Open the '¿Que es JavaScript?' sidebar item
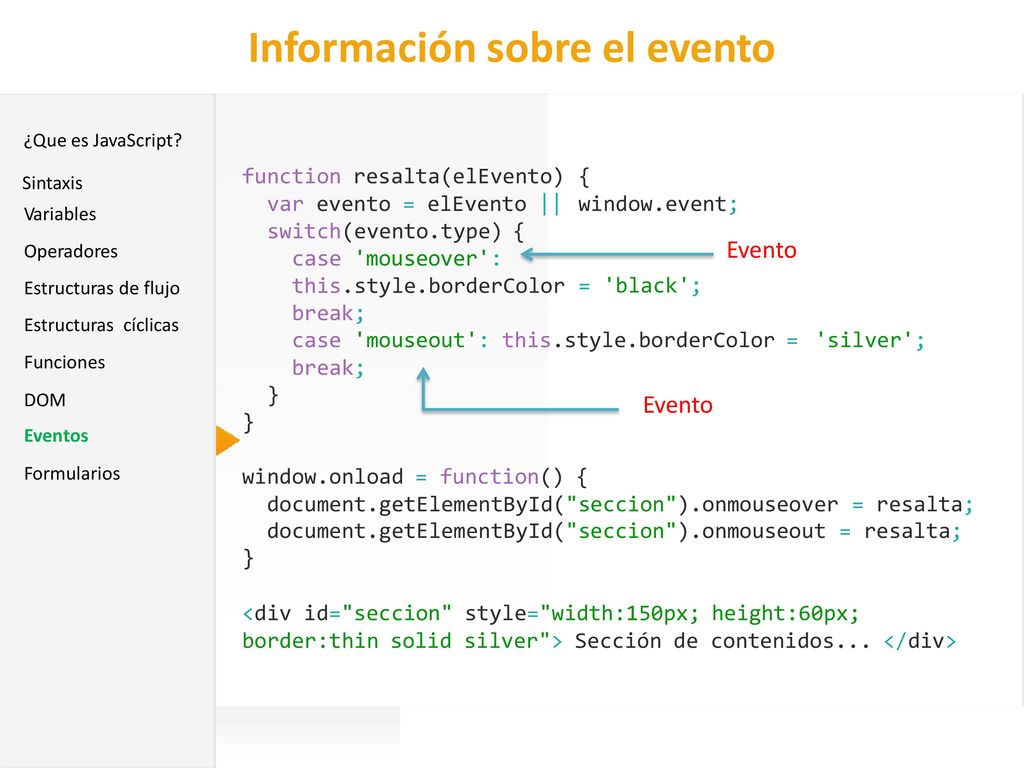Image resolution: width=1024 pixels, height=768 pixels. (x=103, y=140)
